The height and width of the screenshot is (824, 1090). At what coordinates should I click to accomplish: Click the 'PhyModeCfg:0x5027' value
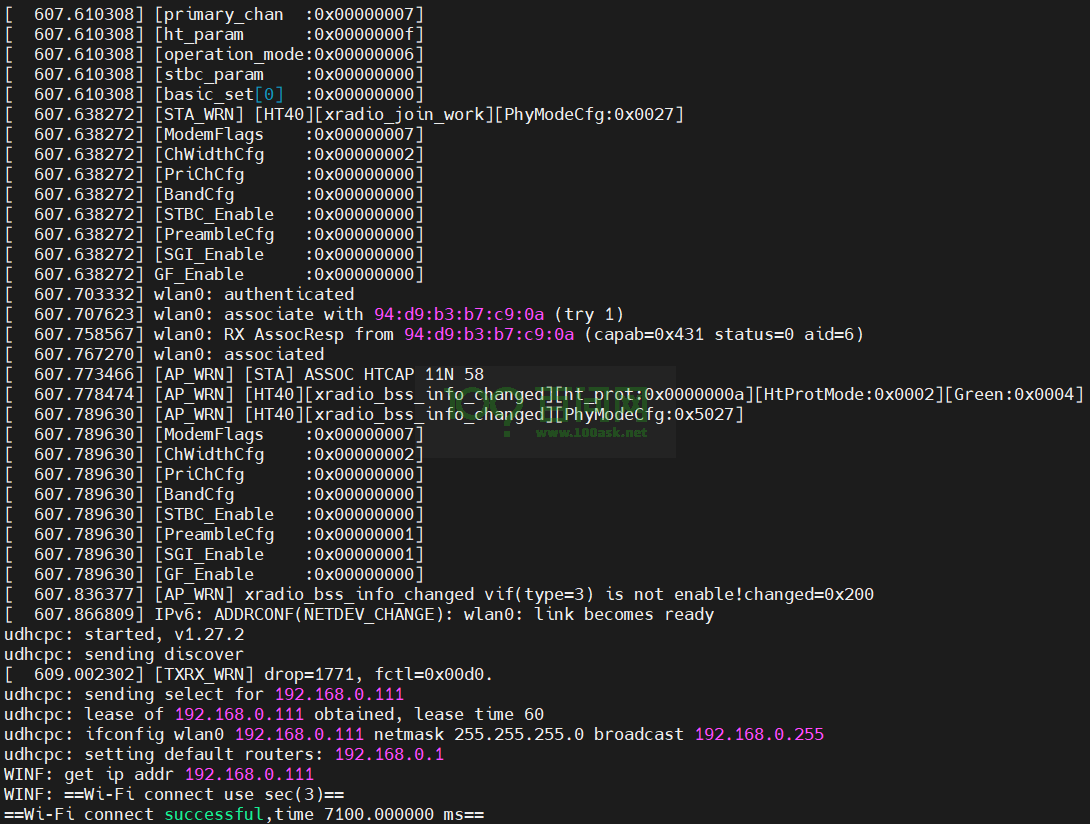pyautogui.click(x=649, y=414)
